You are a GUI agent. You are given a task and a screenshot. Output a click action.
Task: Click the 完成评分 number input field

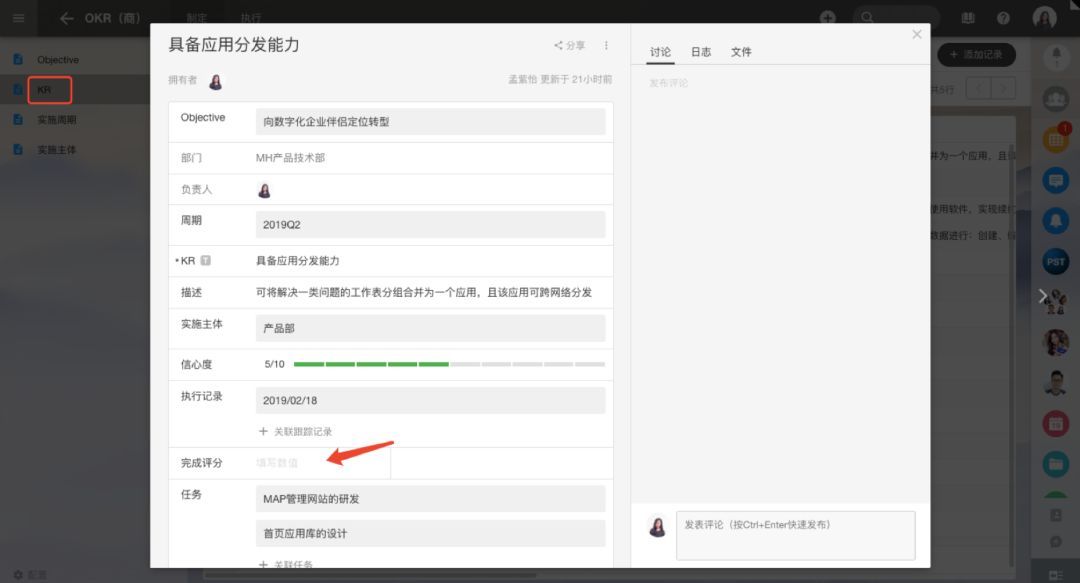[322, 463]
